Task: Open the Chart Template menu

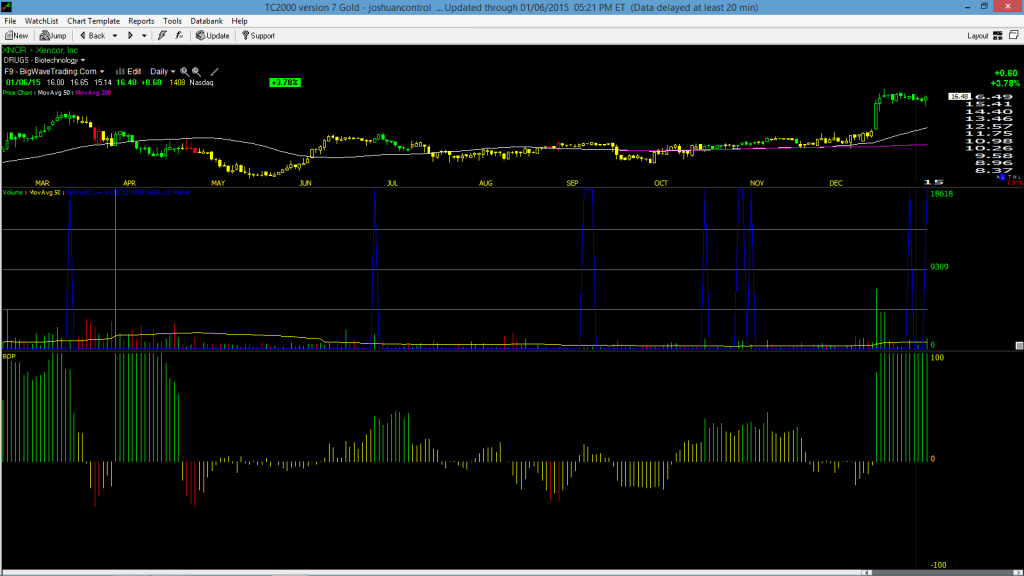Action: tap(93, 21)
